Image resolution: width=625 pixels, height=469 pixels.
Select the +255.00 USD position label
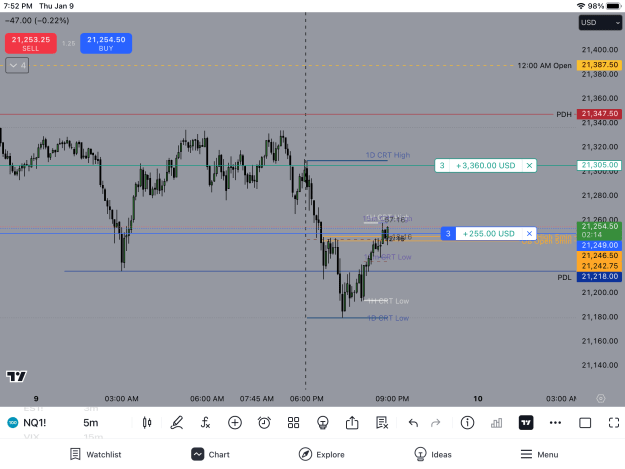point(489,234)
